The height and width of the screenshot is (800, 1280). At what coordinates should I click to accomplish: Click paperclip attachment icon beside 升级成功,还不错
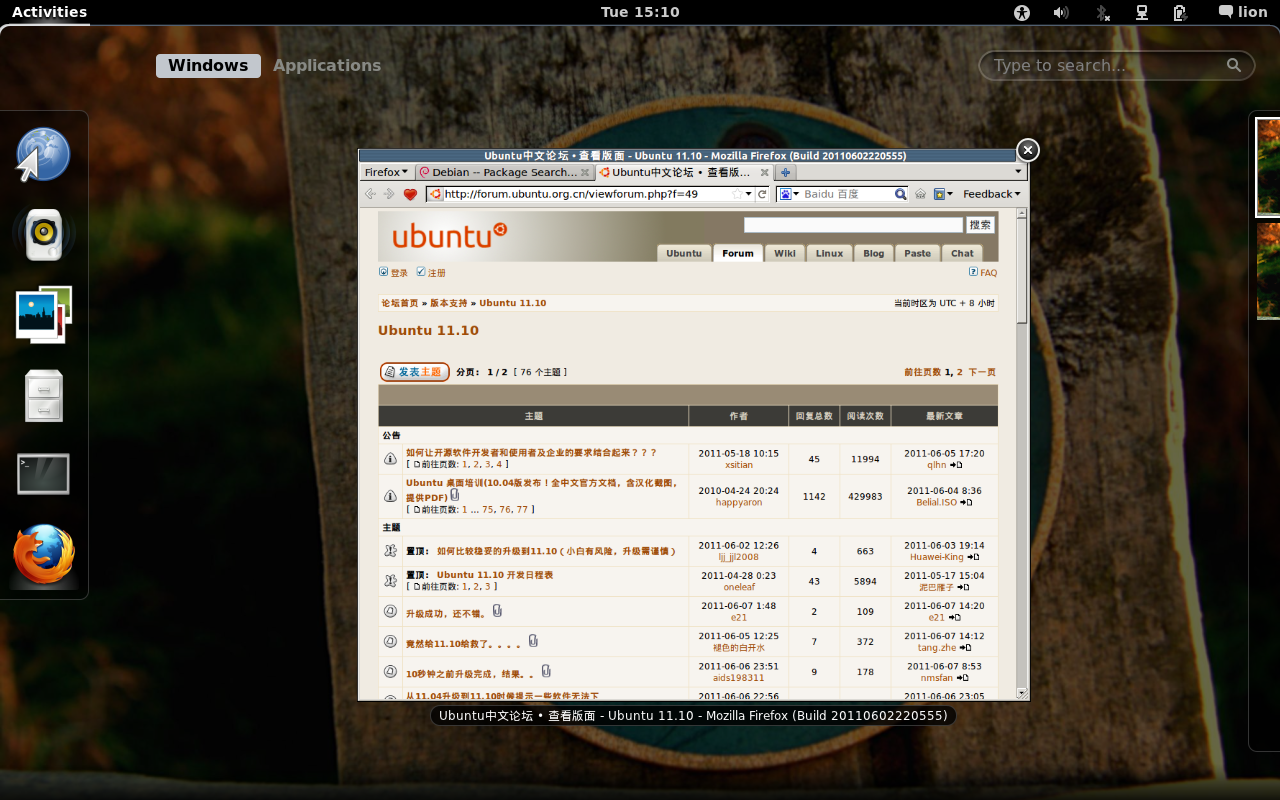[497, 611]
